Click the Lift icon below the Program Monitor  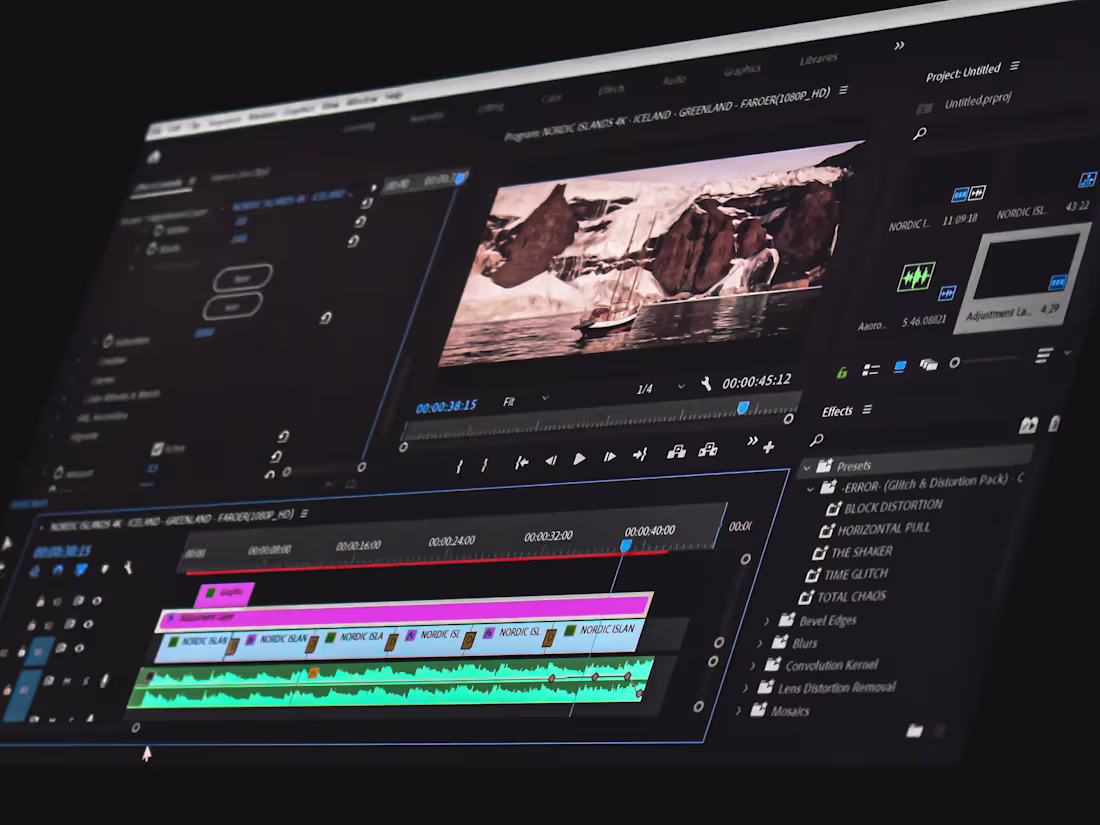pos(677,449)
